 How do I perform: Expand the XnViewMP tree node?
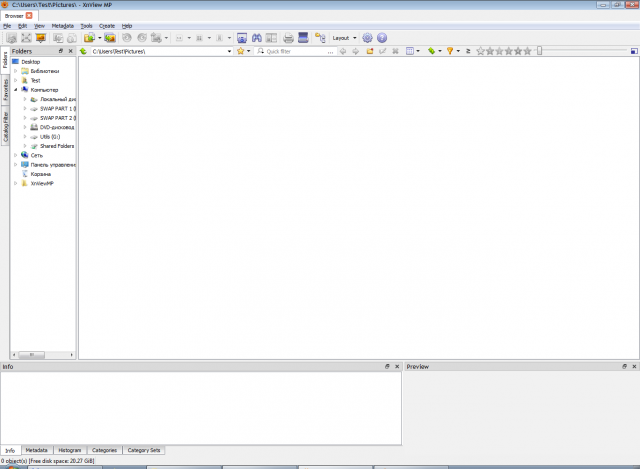[x=16, y=183]
